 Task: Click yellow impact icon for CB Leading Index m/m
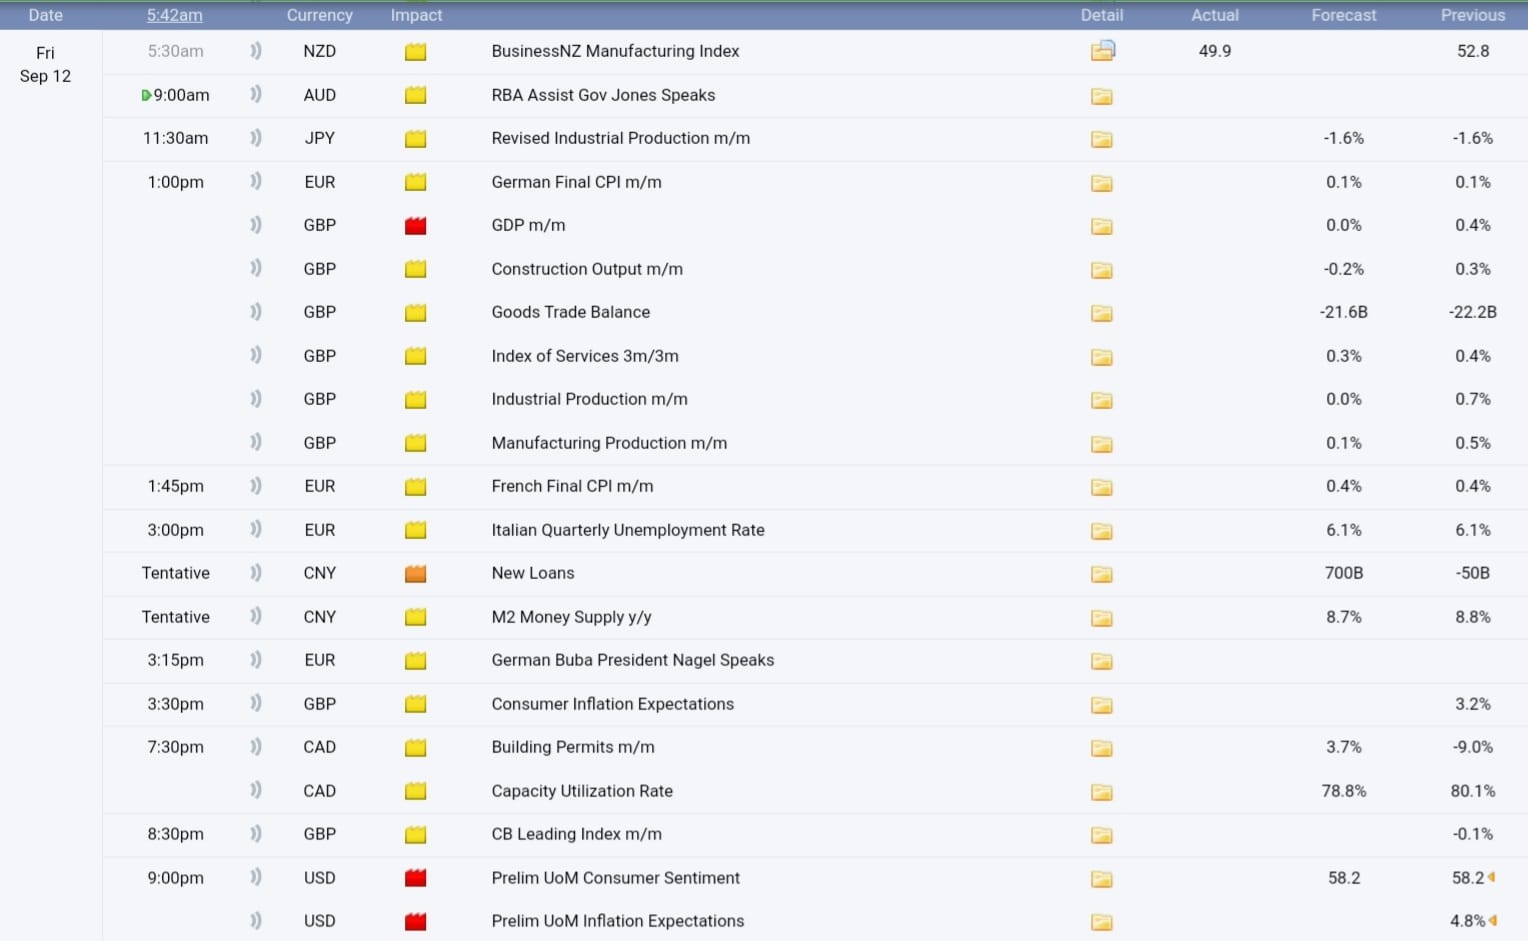click(415, 835)
